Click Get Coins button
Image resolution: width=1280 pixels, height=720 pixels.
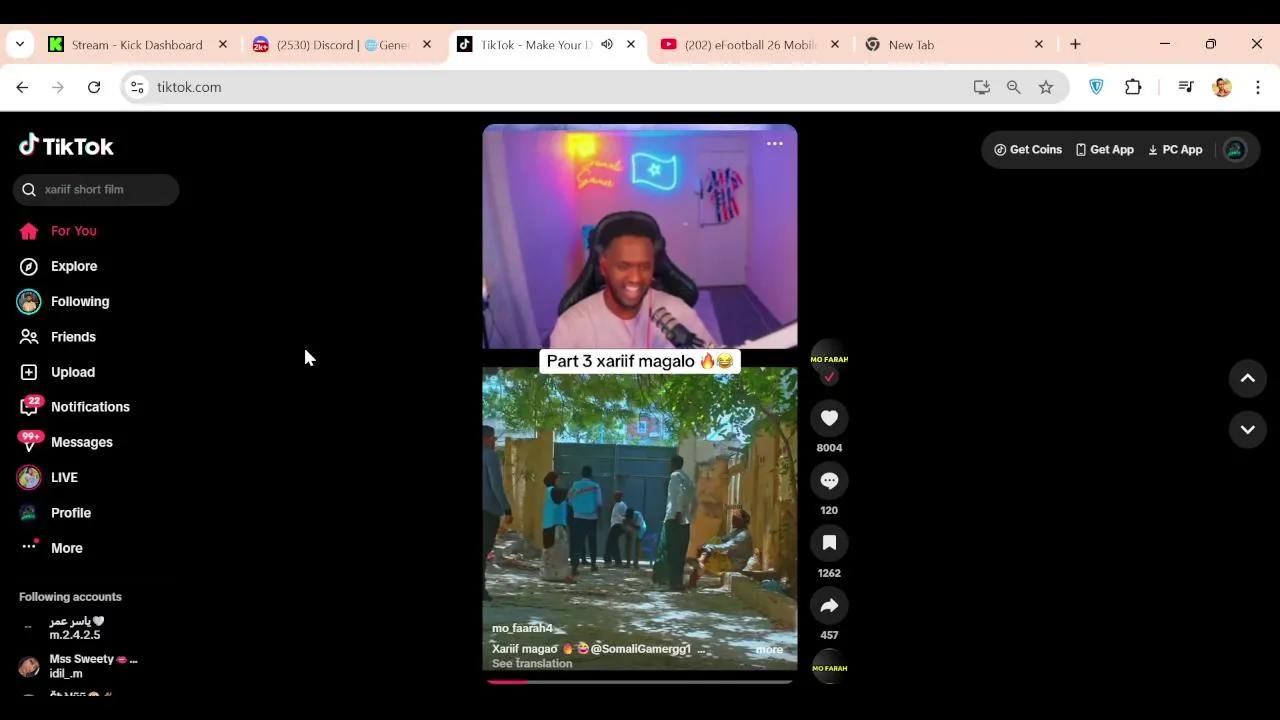click(1027, 149)
